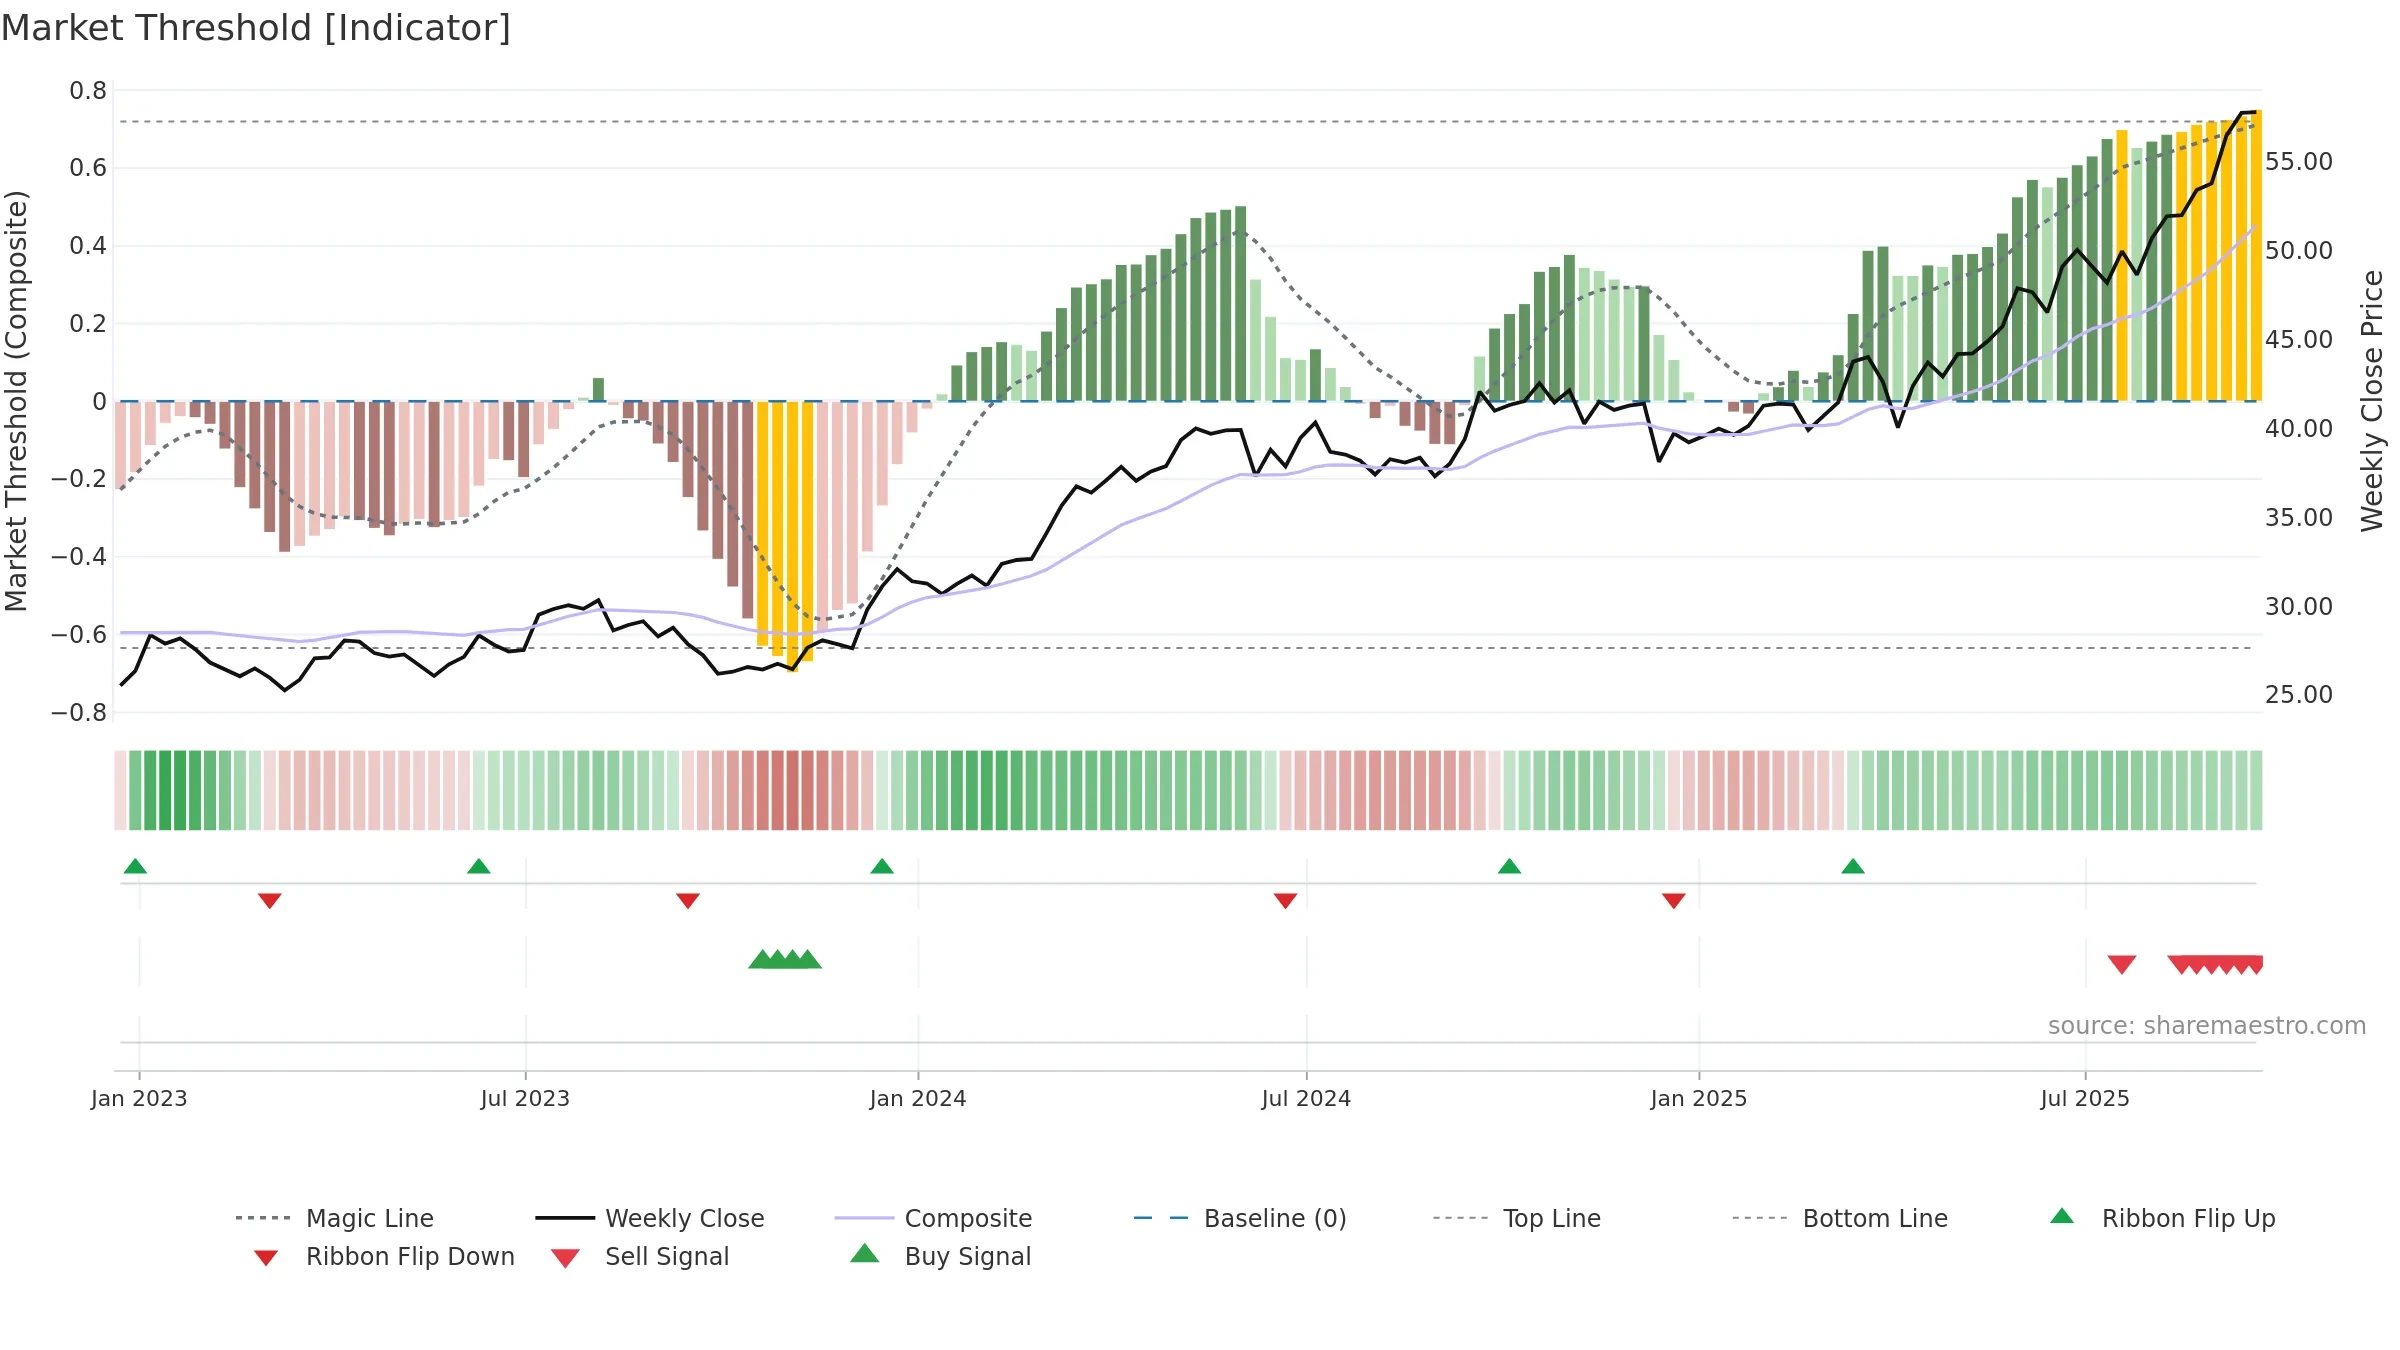This screenshot has height=1350, width=2400.
Task: Click the Market Threshold [Indicator] chart title
Action: coord(256,28)
